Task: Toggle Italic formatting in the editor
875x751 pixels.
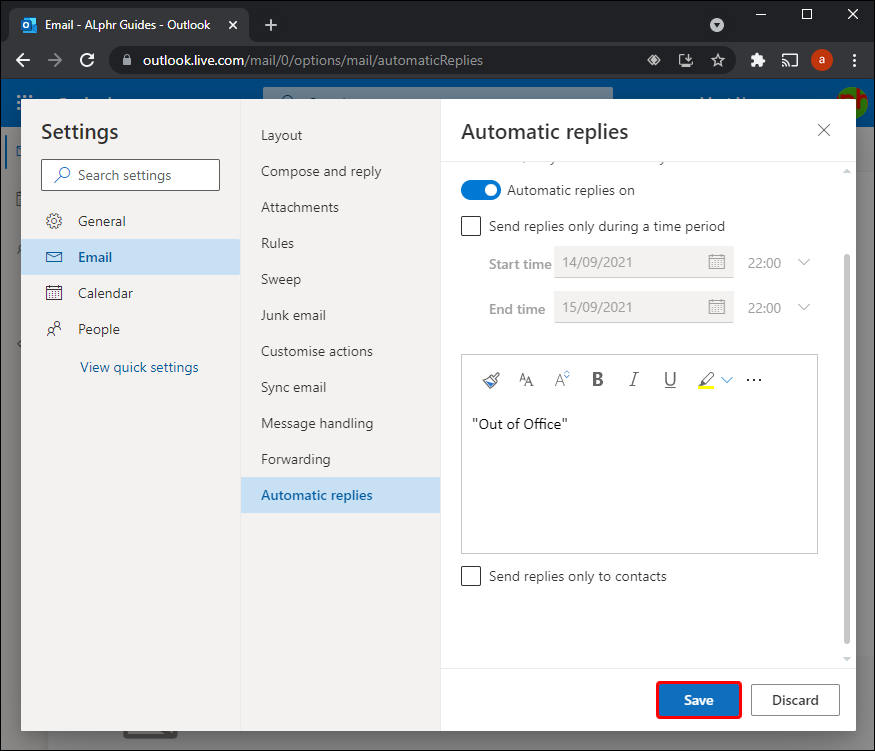Action: (633, 380)
